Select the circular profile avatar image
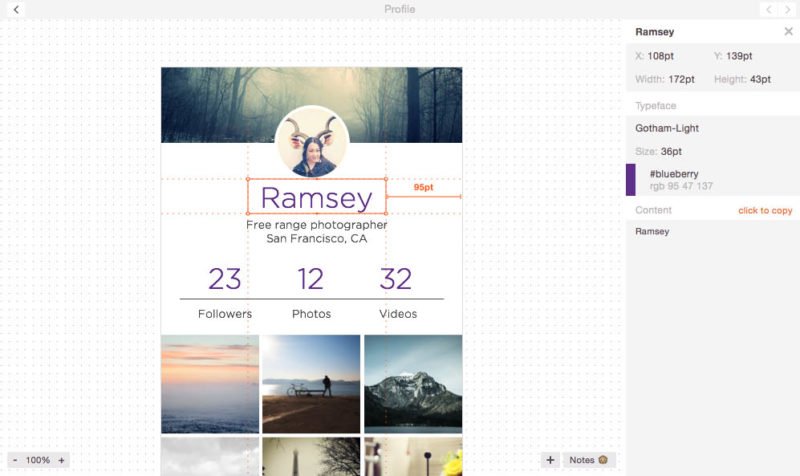The width and height of the screenshot is (800, 476). pyautogui.click(x=312, y=142)
